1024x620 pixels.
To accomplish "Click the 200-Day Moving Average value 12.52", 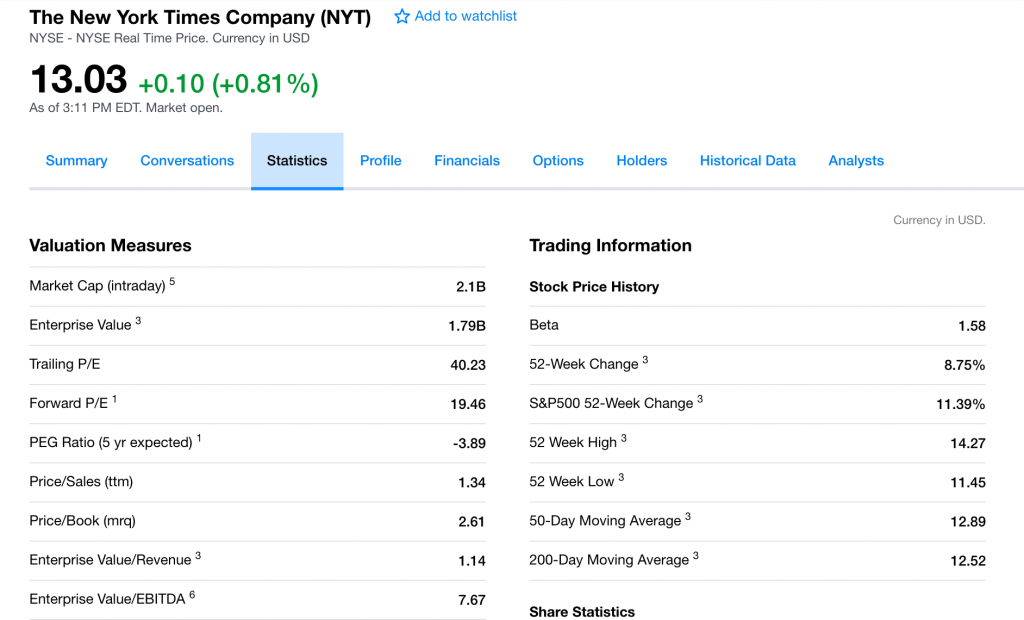I will click(x=968, y=561).
